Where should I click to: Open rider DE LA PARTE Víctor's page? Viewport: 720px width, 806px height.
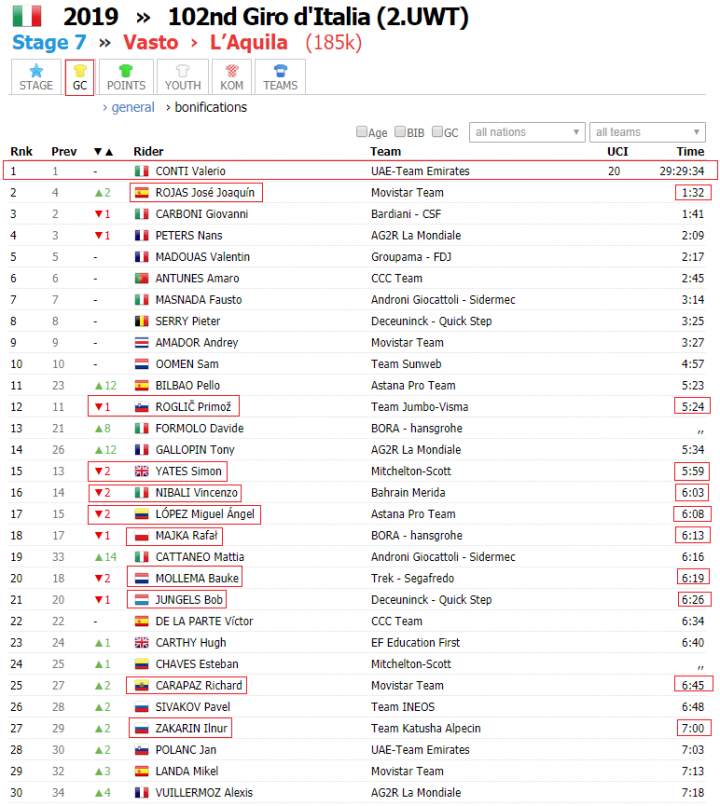(x=204, y=621)
